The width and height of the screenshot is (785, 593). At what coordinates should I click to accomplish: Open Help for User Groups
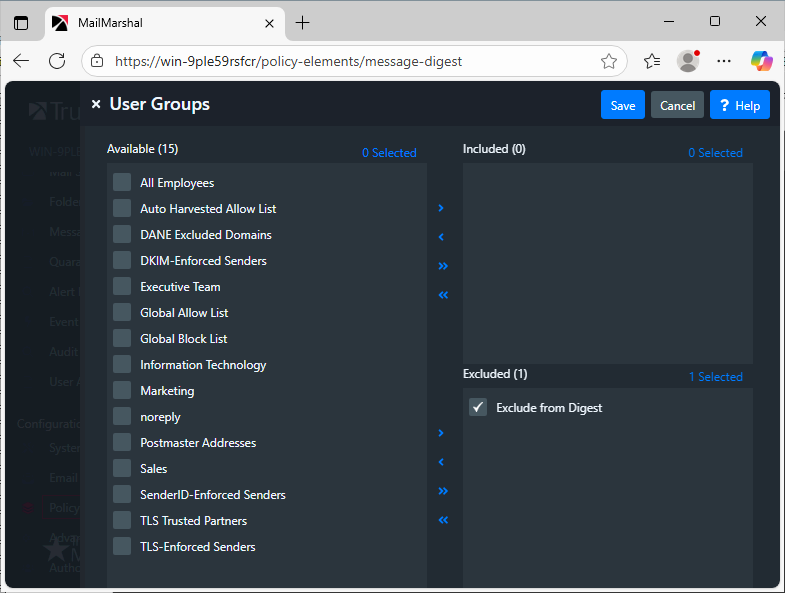739,105
